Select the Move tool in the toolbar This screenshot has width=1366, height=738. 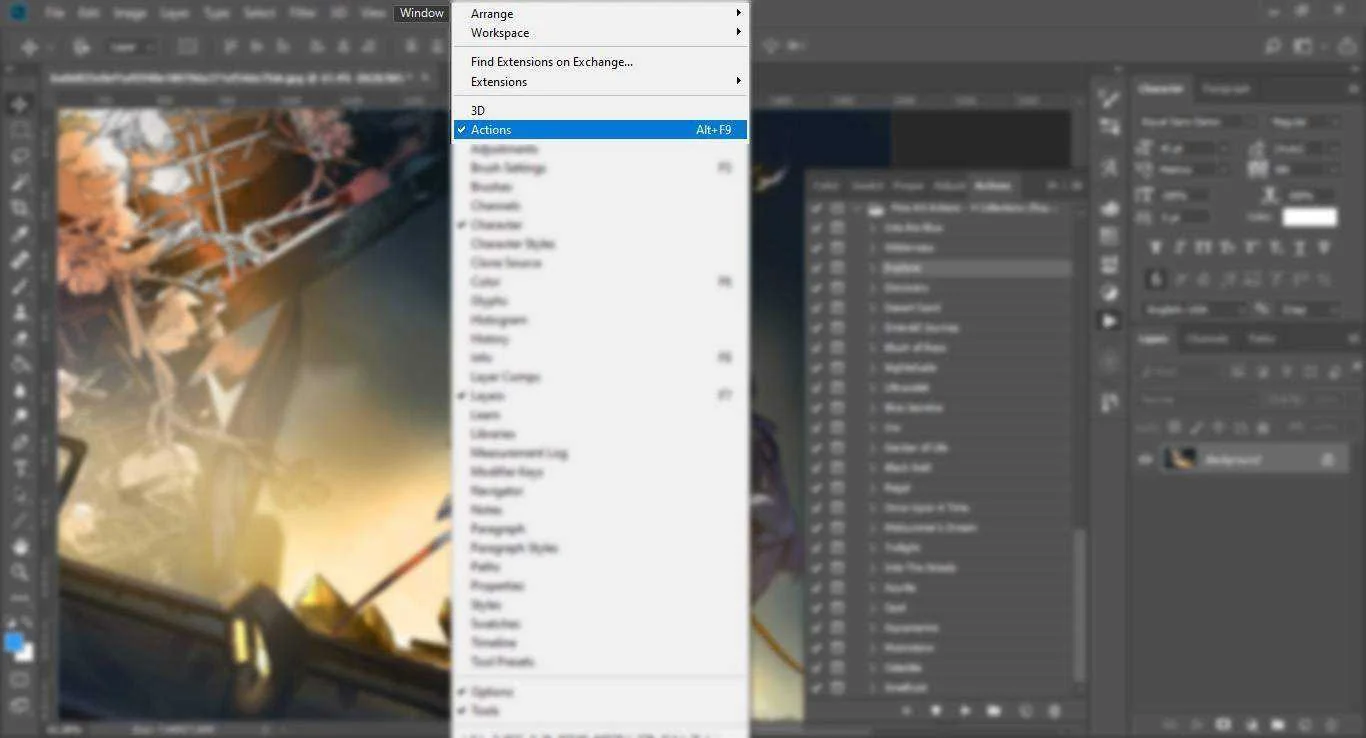(19, 104)
